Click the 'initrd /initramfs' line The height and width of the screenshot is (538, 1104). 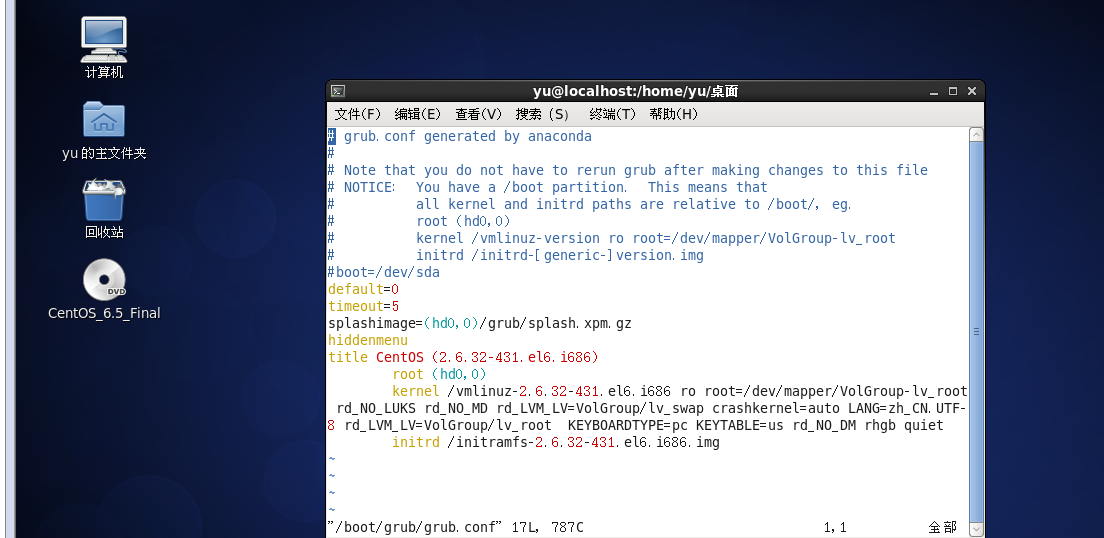point(556,442)
